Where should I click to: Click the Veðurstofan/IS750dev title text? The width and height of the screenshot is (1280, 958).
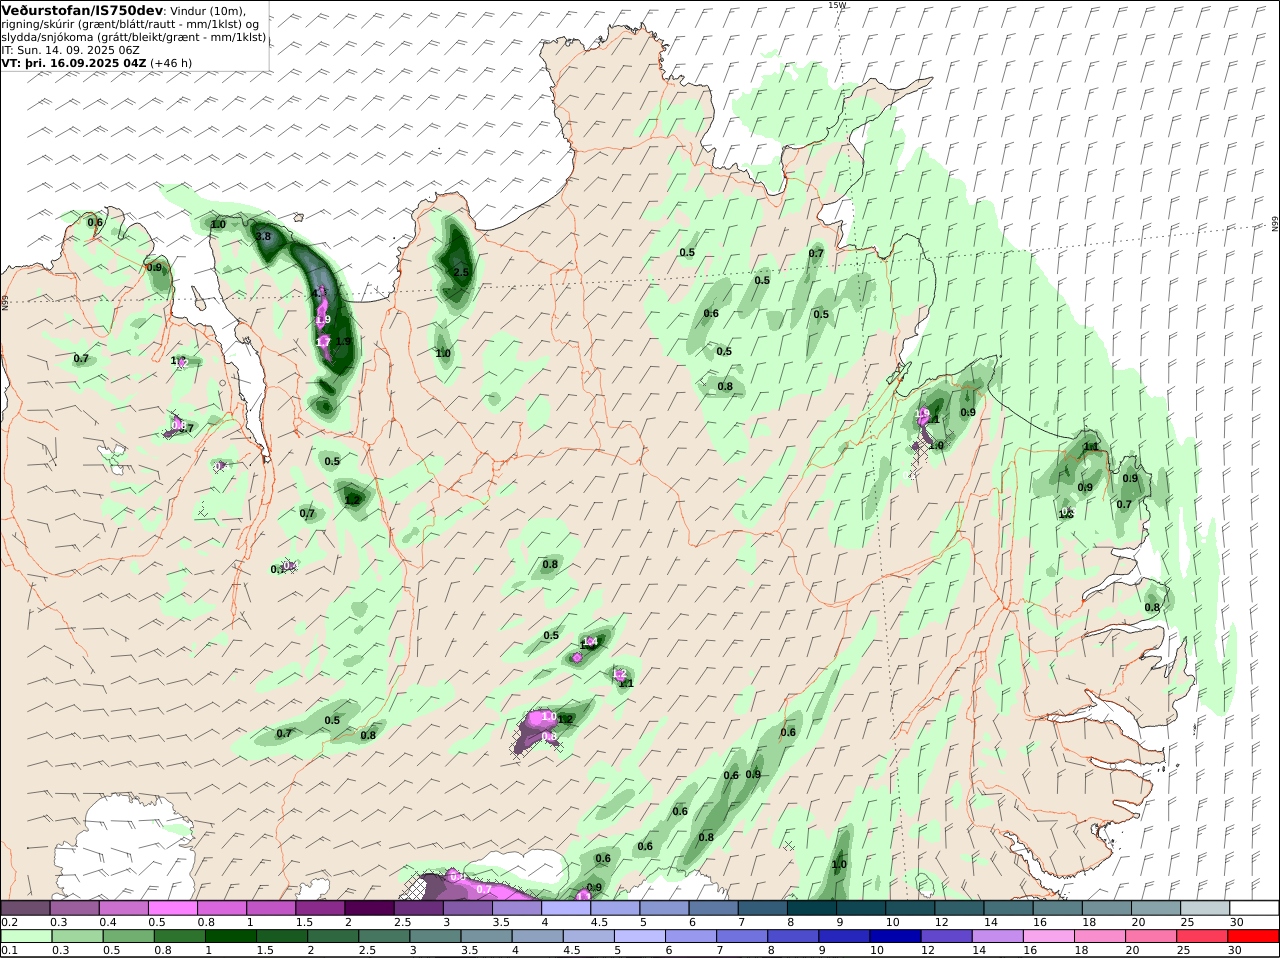pyautogui.click(x=82, y=10)
